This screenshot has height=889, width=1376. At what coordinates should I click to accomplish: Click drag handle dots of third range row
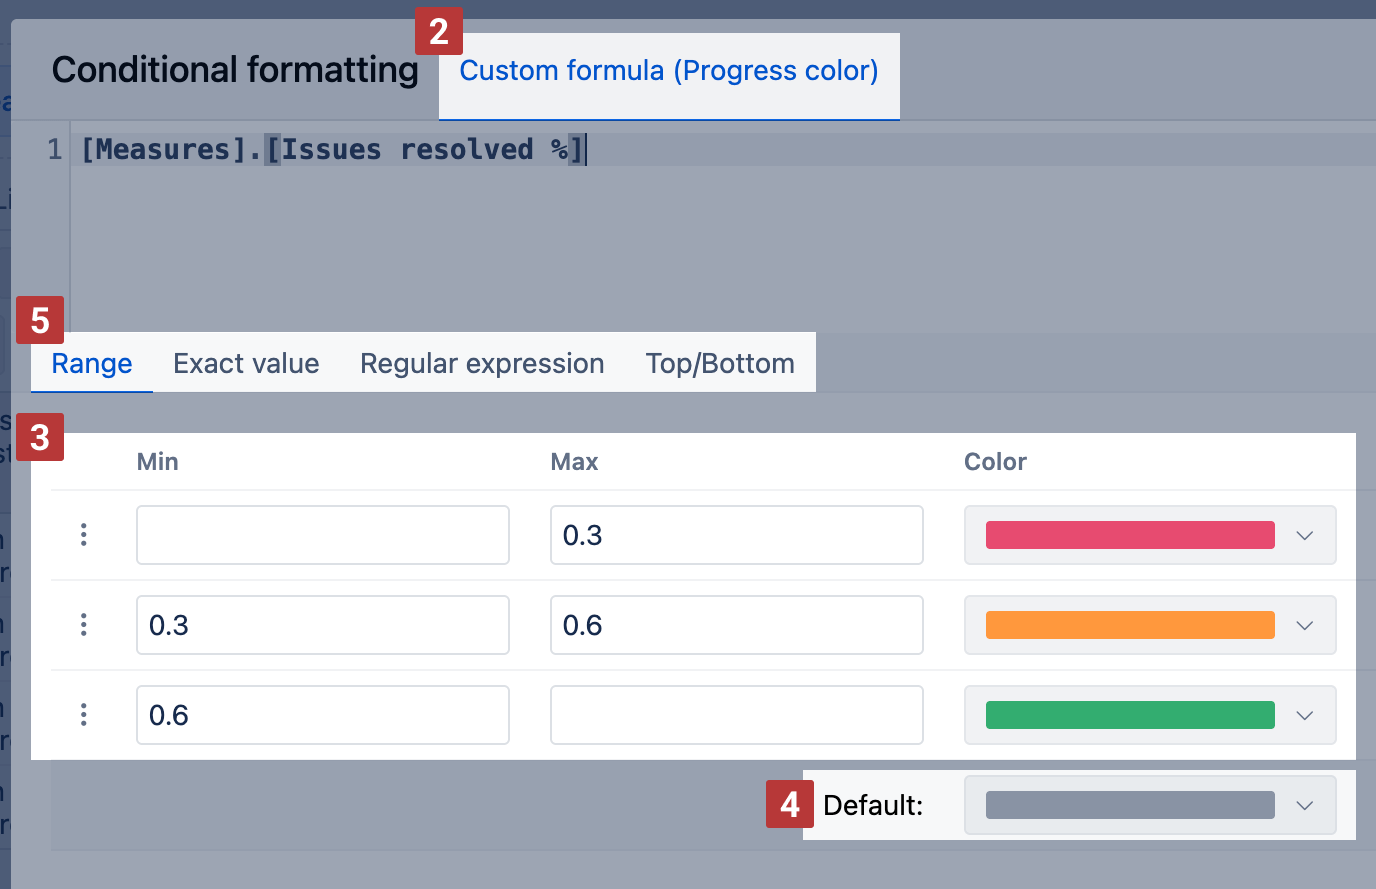84,715
